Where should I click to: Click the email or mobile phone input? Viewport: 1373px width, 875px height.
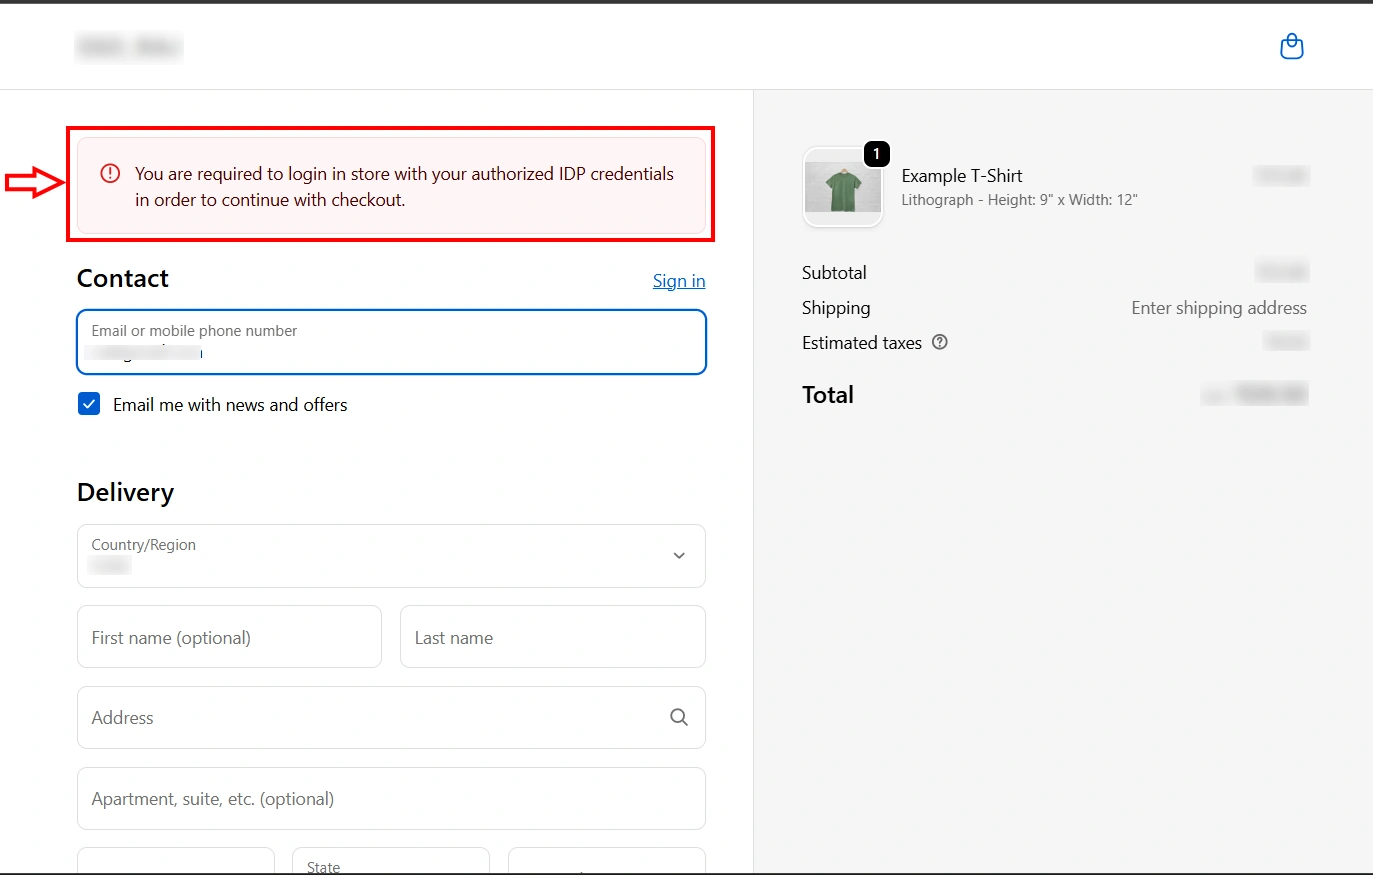point(390,342)
